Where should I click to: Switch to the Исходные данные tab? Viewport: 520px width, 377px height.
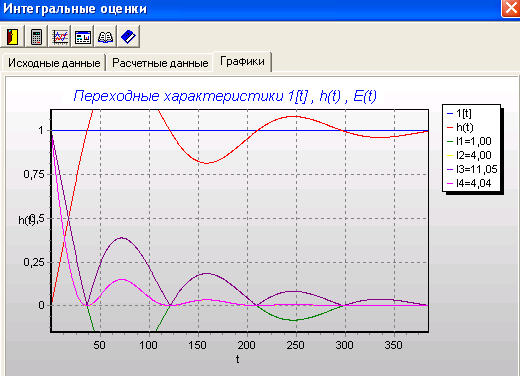[54, 63]
